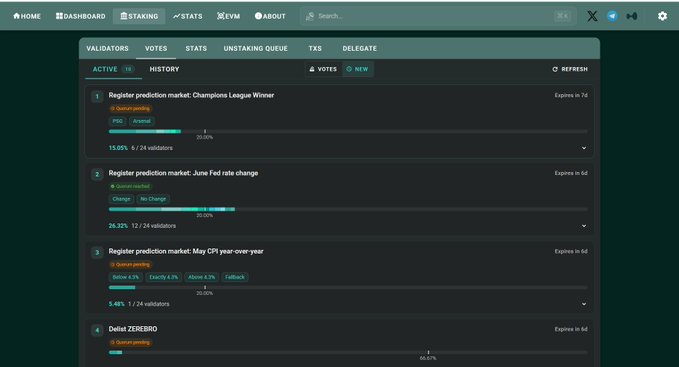Viewport: 679px width, 367px height.
Task: Select the Votes toggle button
Action: 323,69
